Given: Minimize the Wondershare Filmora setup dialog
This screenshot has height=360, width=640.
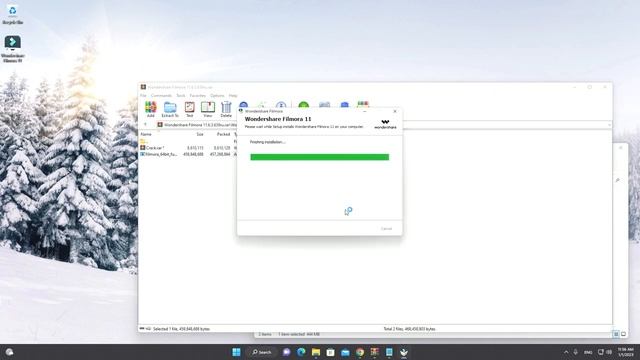Looking at the screenshot, I should point(365,111).
